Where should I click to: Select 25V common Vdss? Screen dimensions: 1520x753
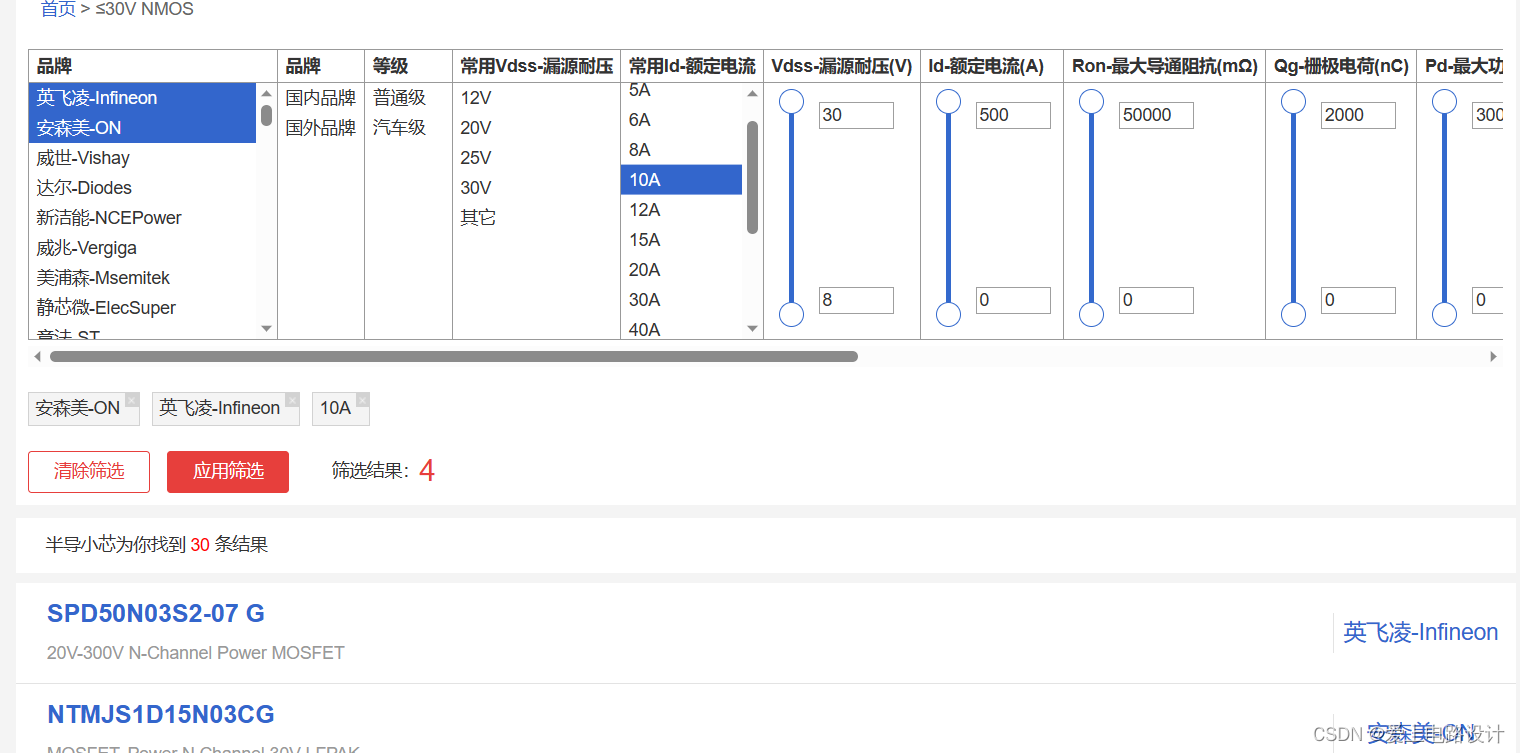click(x=536, y=158)
